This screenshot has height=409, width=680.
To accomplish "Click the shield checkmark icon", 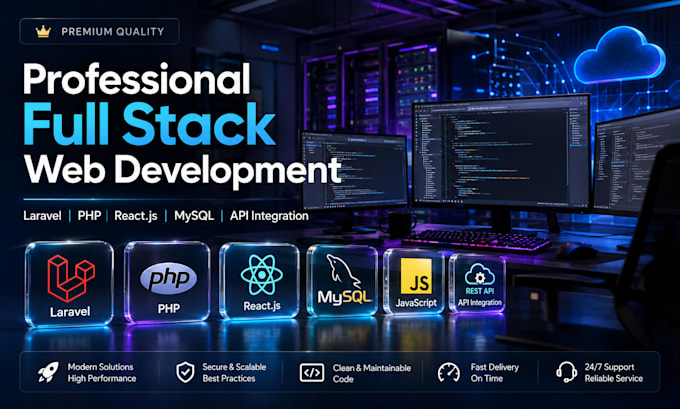I will 185,372.
